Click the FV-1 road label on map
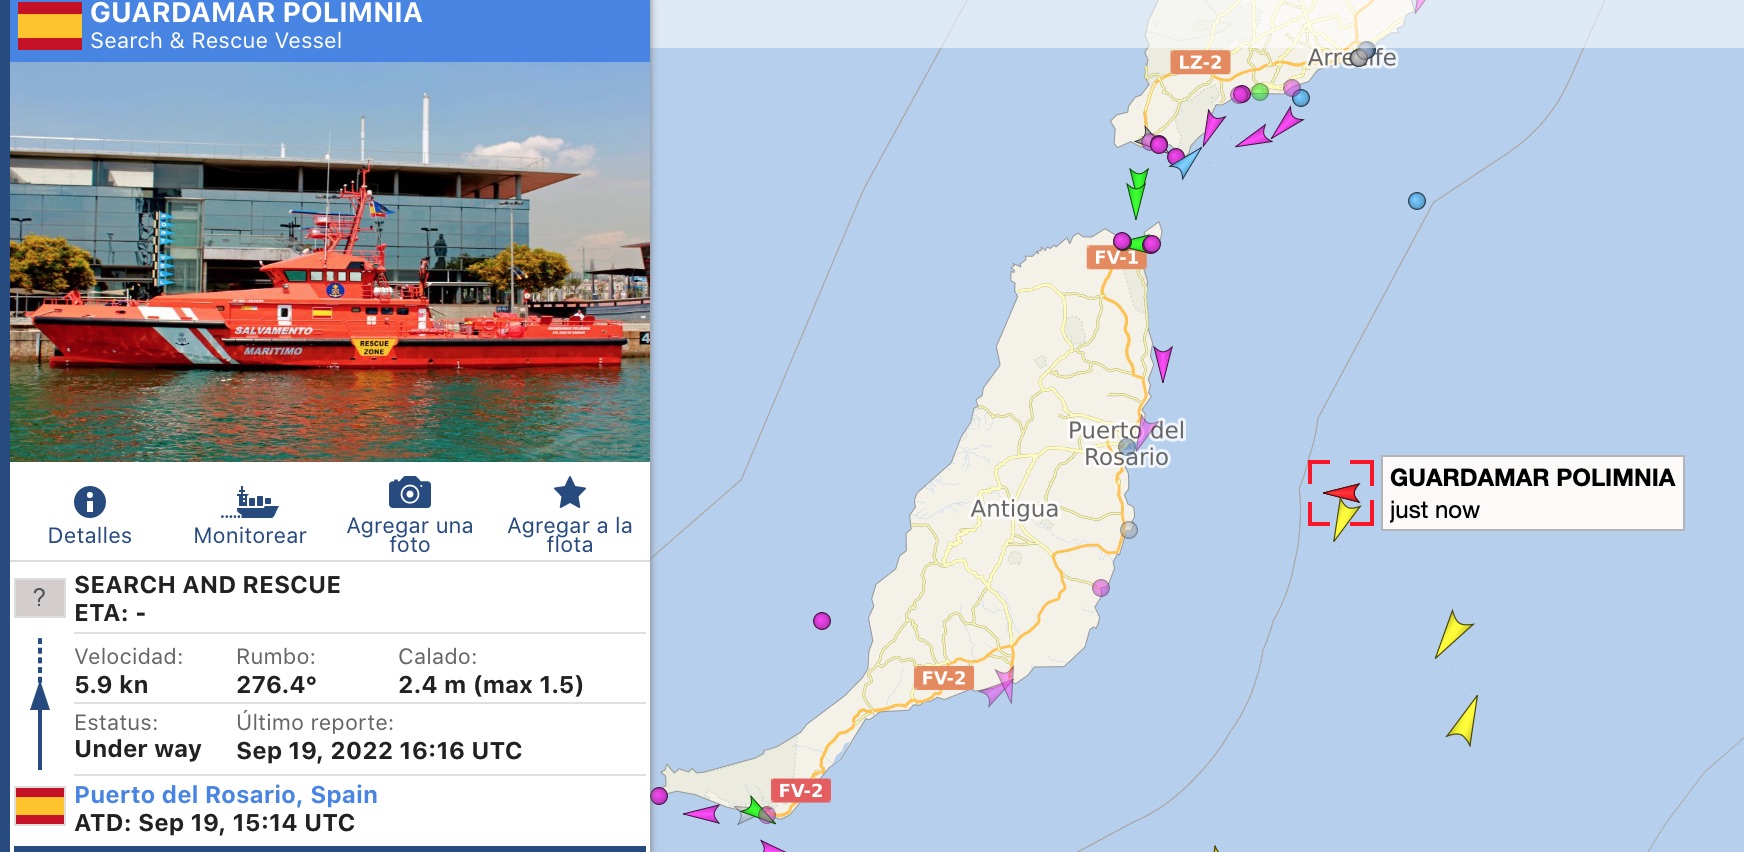 [1115, 257]
